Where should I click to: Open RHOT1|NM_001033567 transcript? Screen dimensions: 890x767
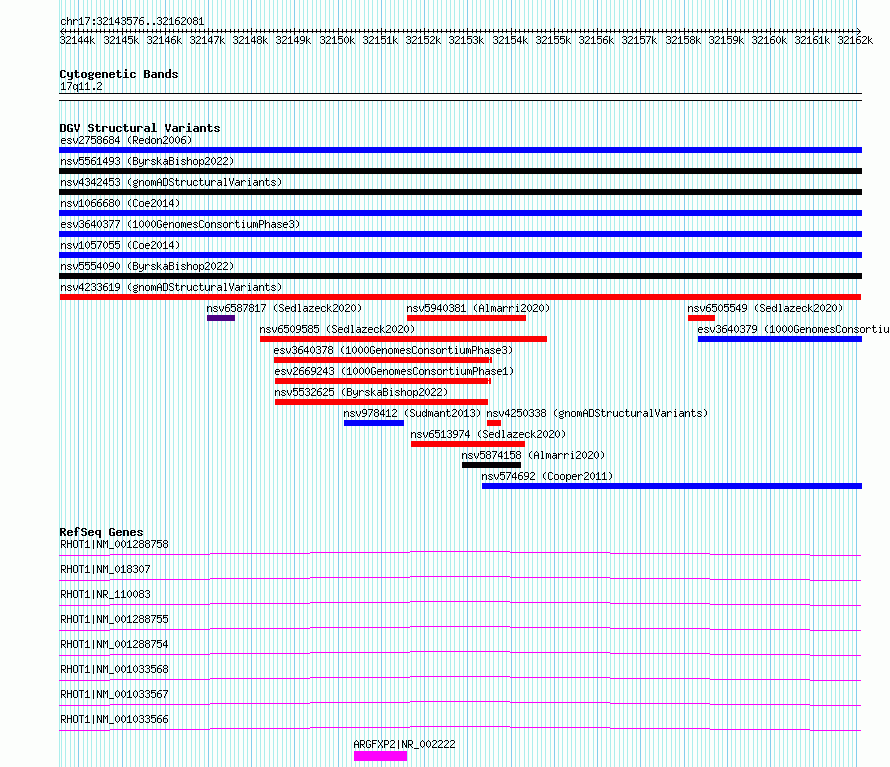tap(114, 694)
